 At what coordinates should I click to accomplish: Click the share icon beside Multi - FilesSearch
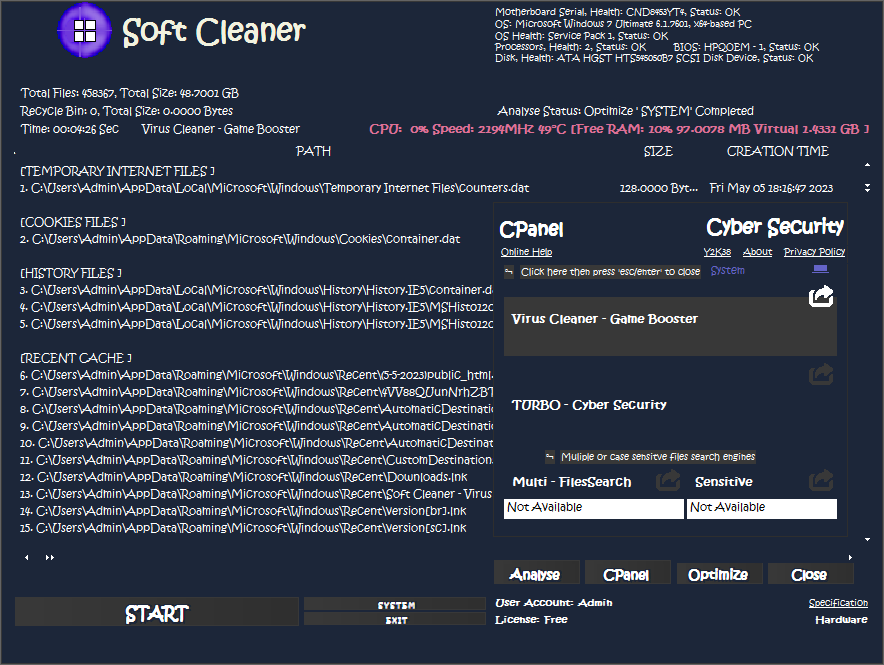pyautogui.click(x=668, y=480)
